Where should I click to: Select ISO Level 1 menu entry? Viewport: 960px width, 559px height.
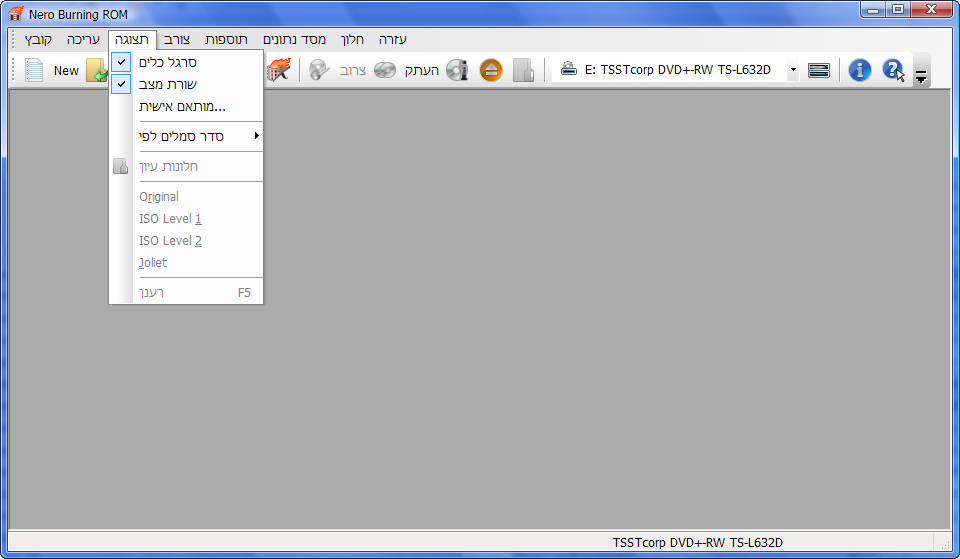click(x=186, y=219)
